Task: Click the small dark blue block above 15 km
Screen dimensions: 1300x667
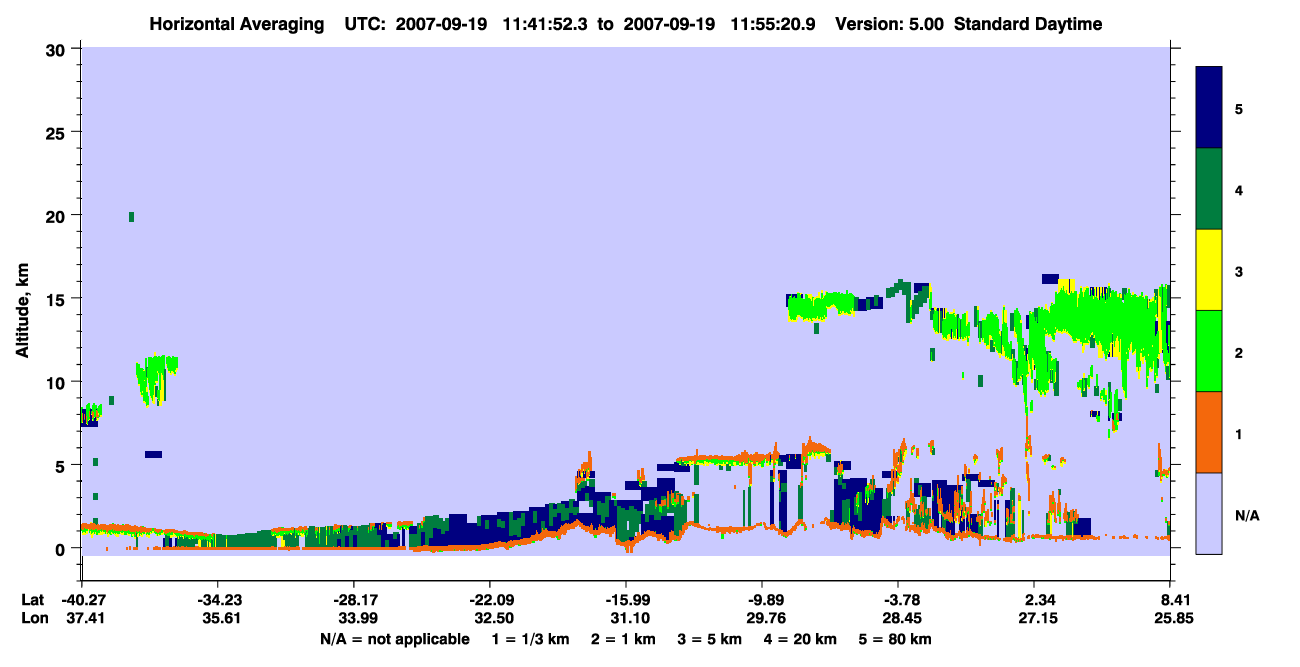Action: 1050,279
